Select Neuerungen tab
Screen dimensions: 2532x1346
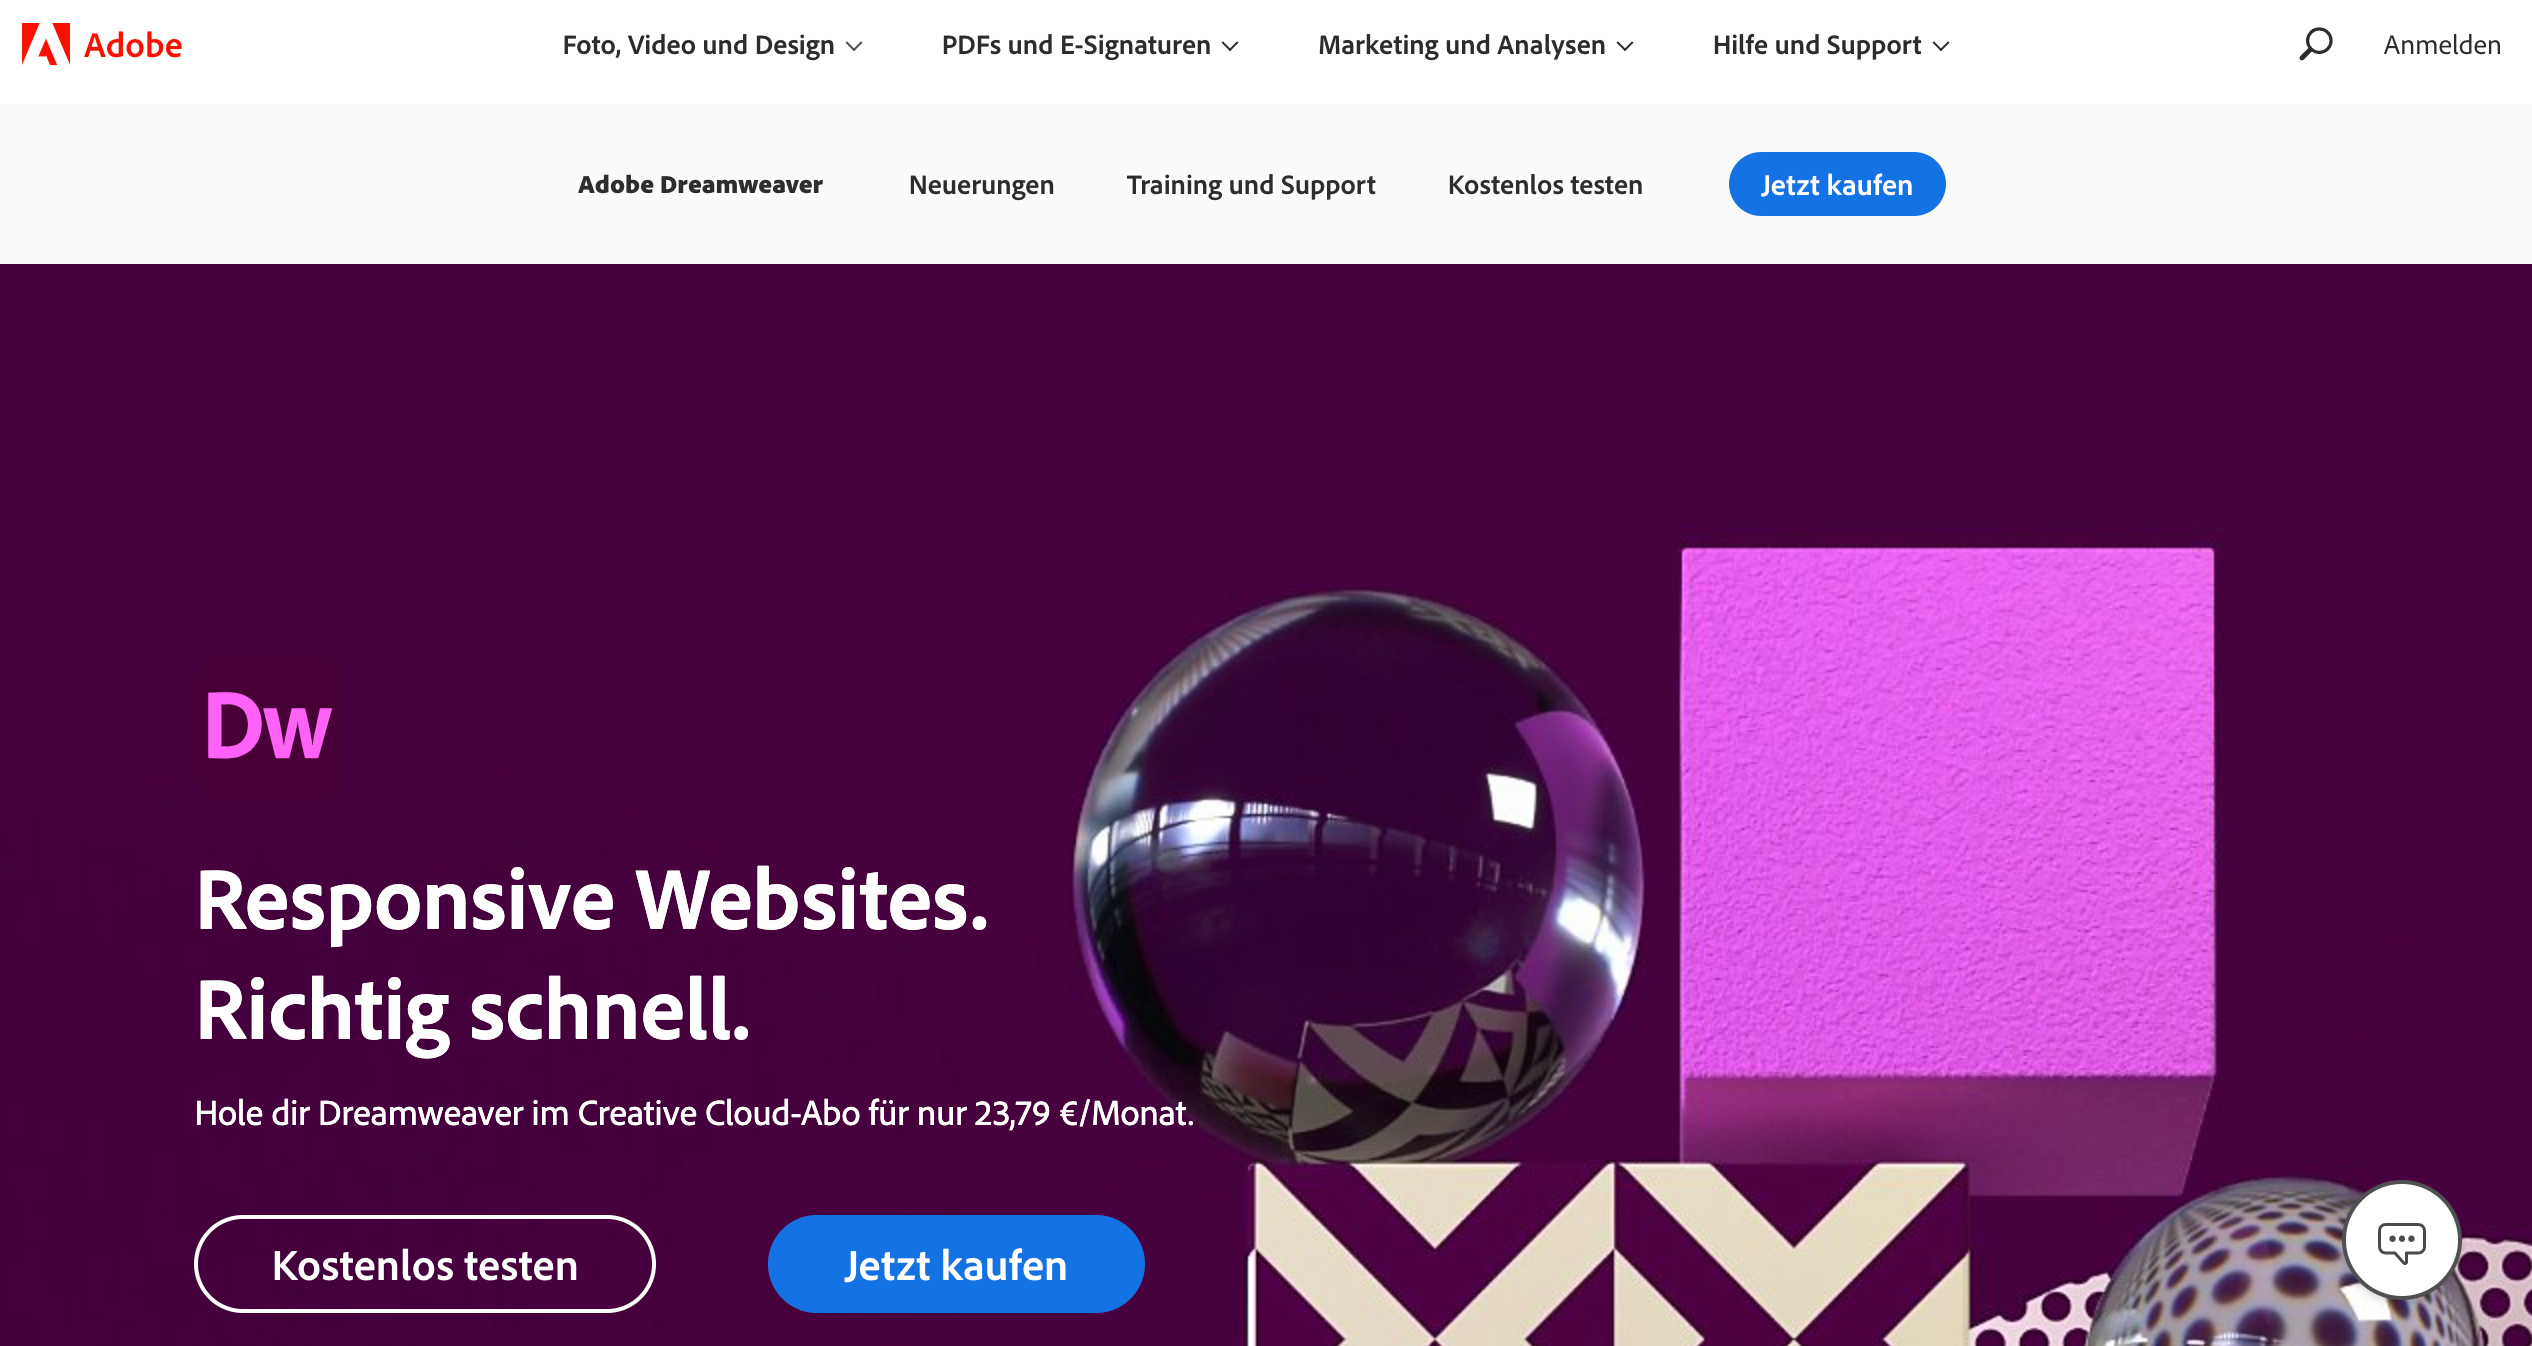[980, 184]
